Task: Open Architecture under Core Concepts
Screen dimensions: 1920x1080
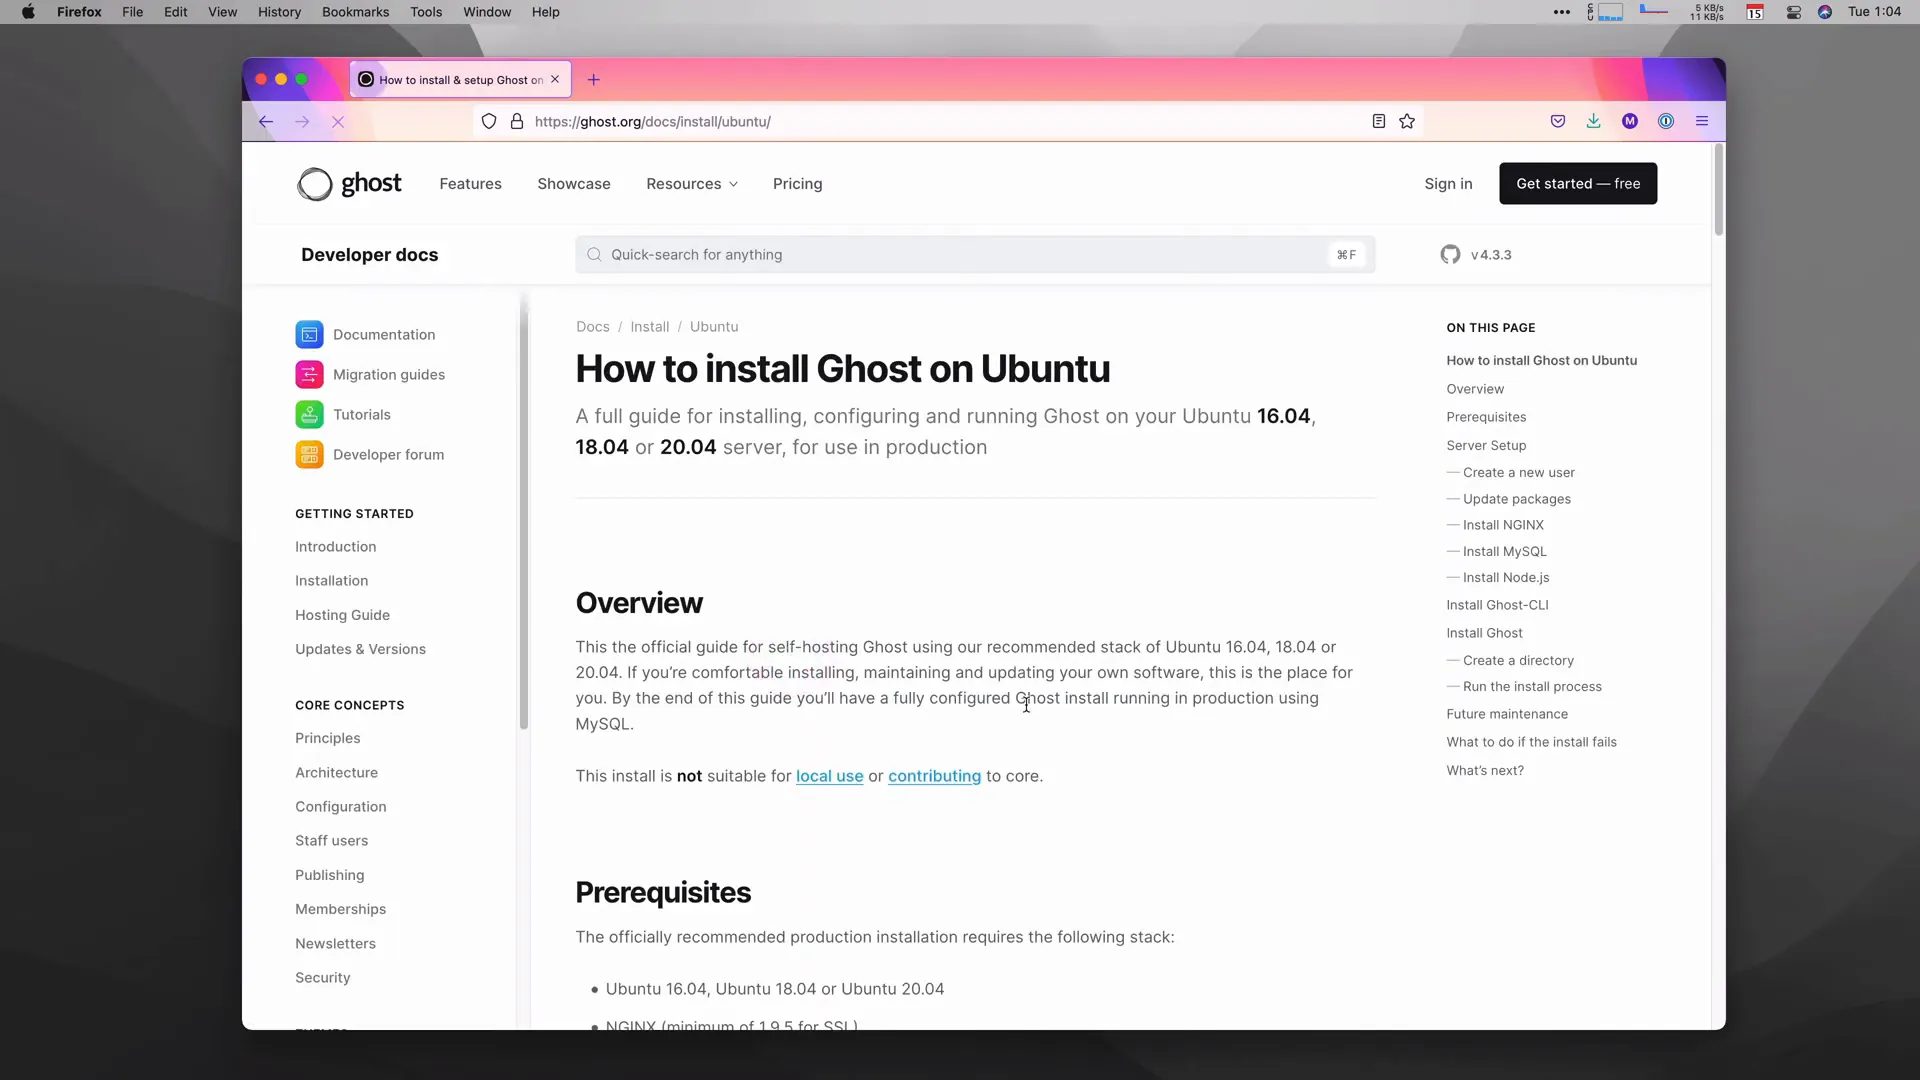Action: pyautogui.click(x=337, y=773)
